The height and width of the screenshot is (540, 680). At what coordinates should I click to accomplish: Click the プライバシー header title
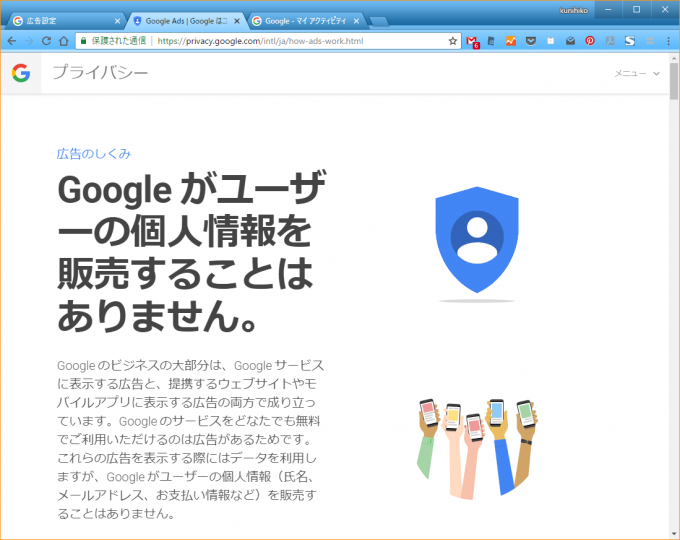pyautogui.click(x=100, y=72)
